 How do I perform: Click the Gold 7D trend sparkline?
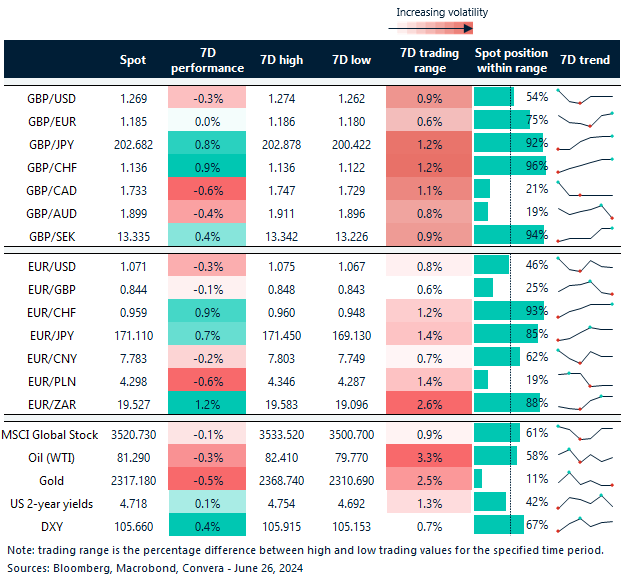point(585,478)
